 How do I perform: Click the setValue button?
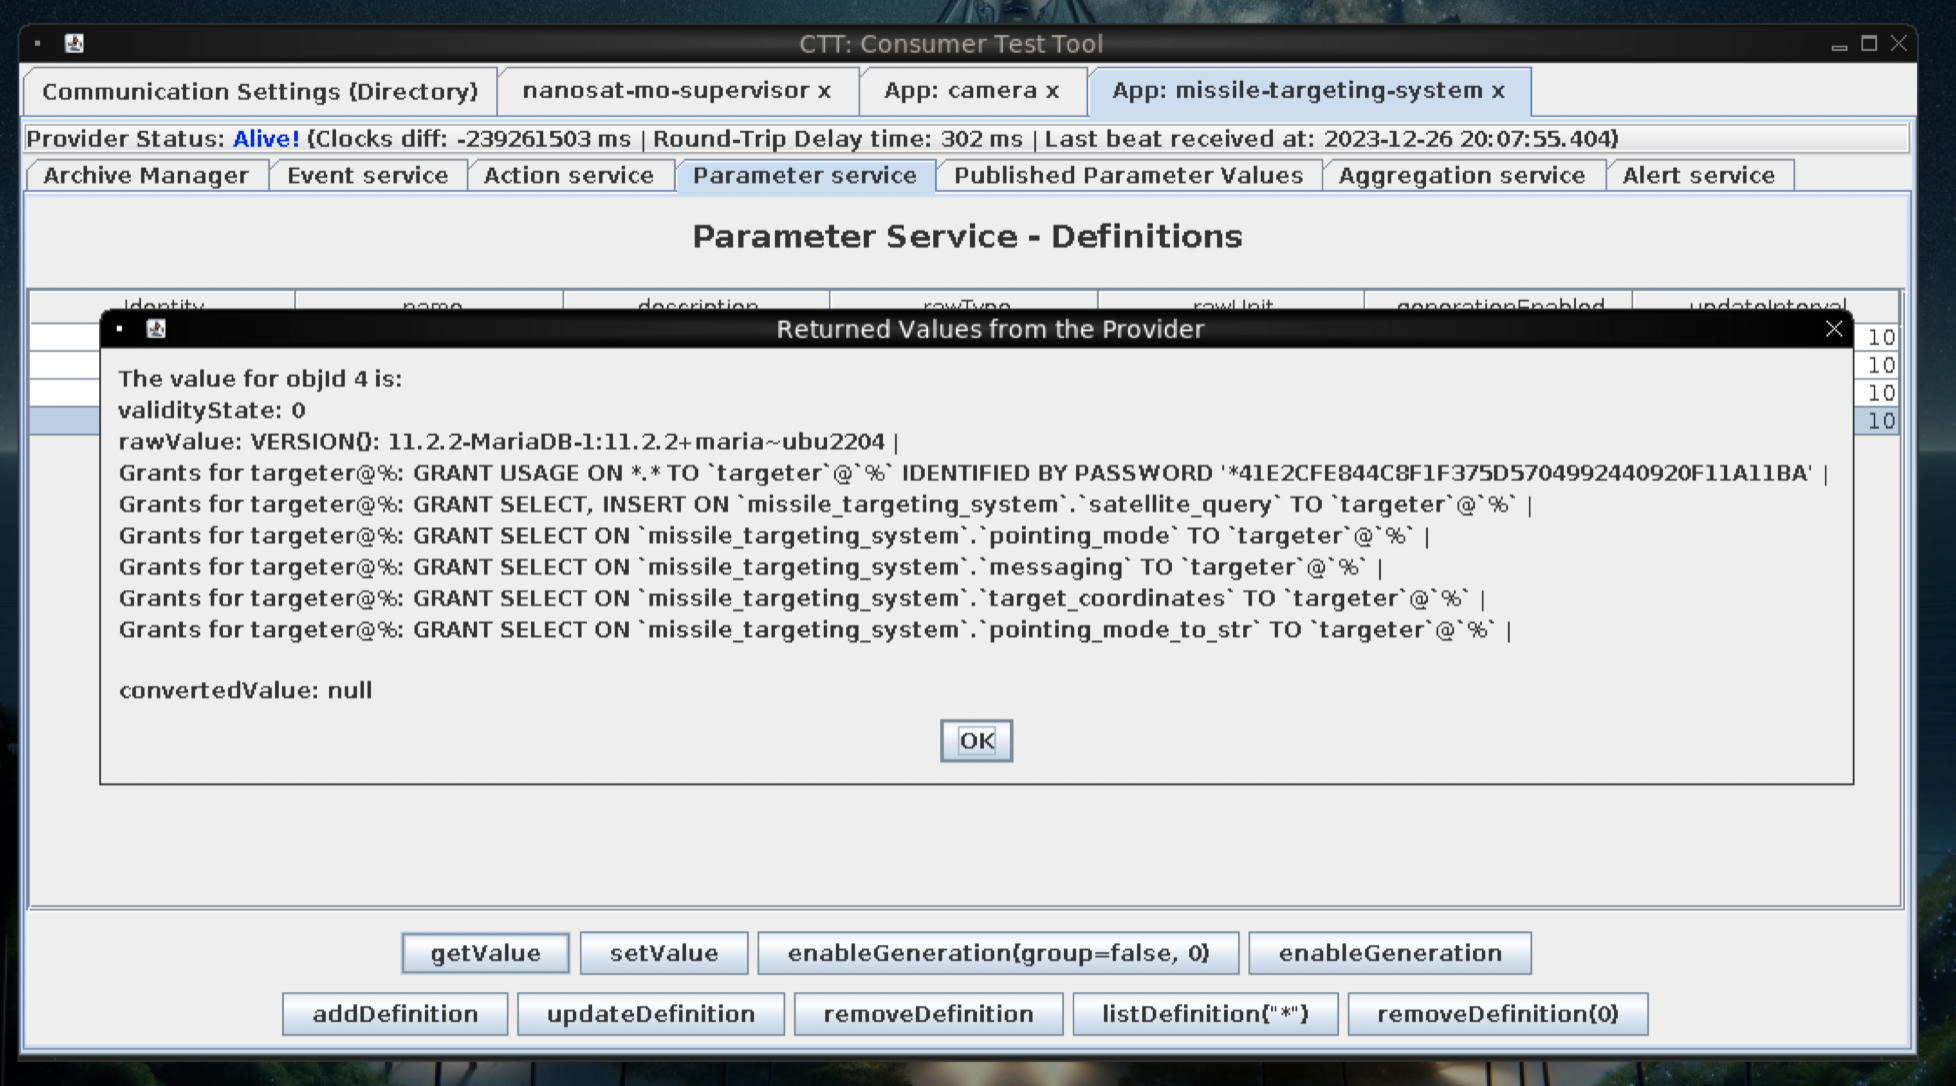pos(663,953)
